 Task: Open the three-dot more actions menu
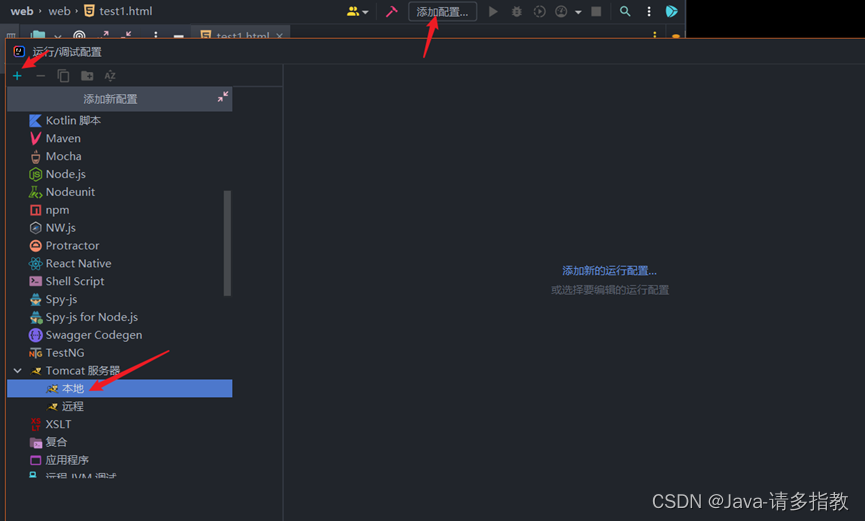[x=649, y=11]
